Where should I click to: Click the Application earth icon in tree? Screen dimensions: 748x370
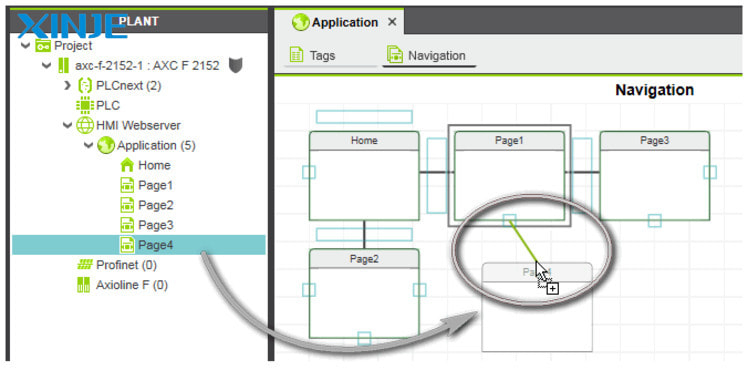(x=106, y=145)
